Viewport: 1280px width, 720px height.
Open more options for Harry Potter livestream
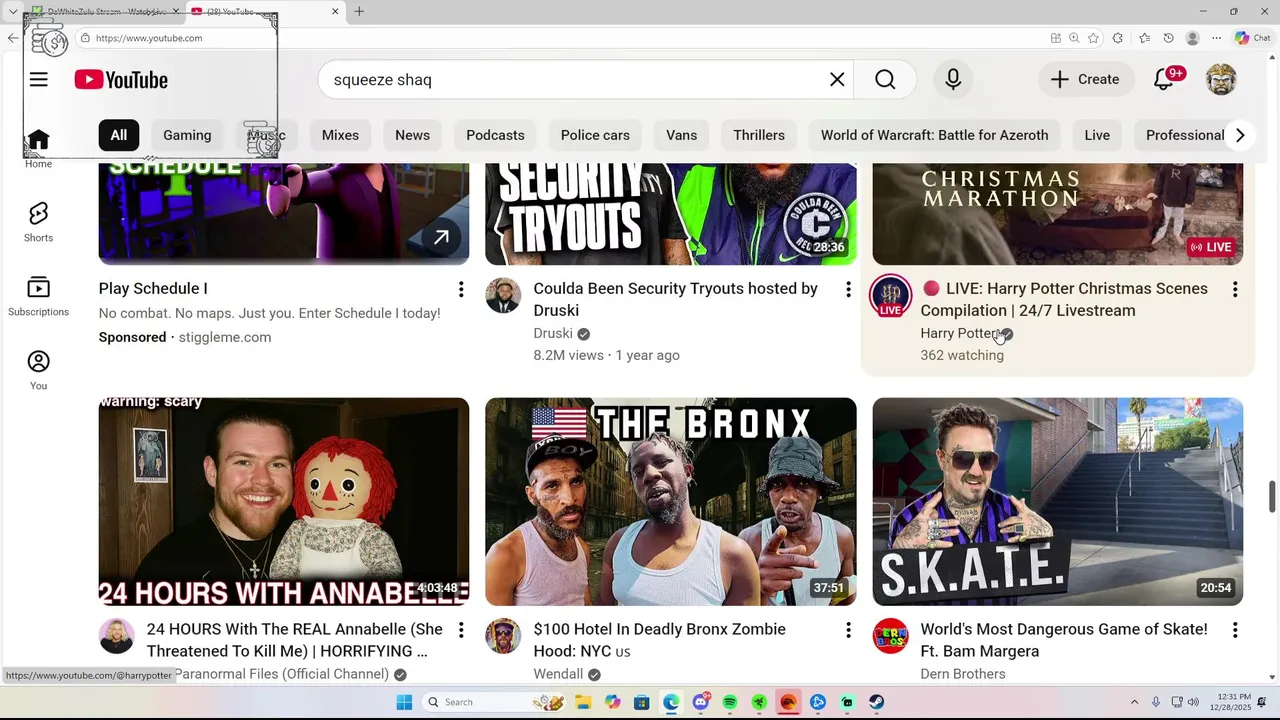pos(1235,289)
